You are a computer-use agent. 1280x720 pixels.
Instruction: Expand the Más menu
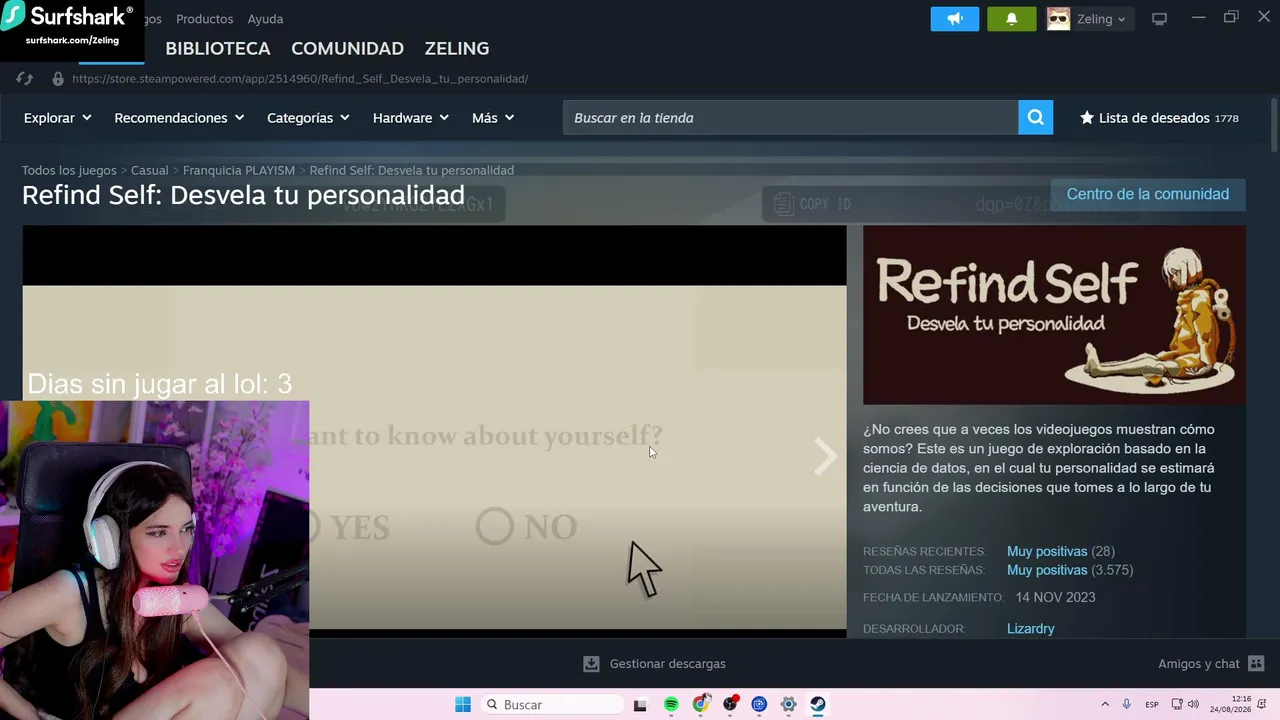click(x=493, y=118)
